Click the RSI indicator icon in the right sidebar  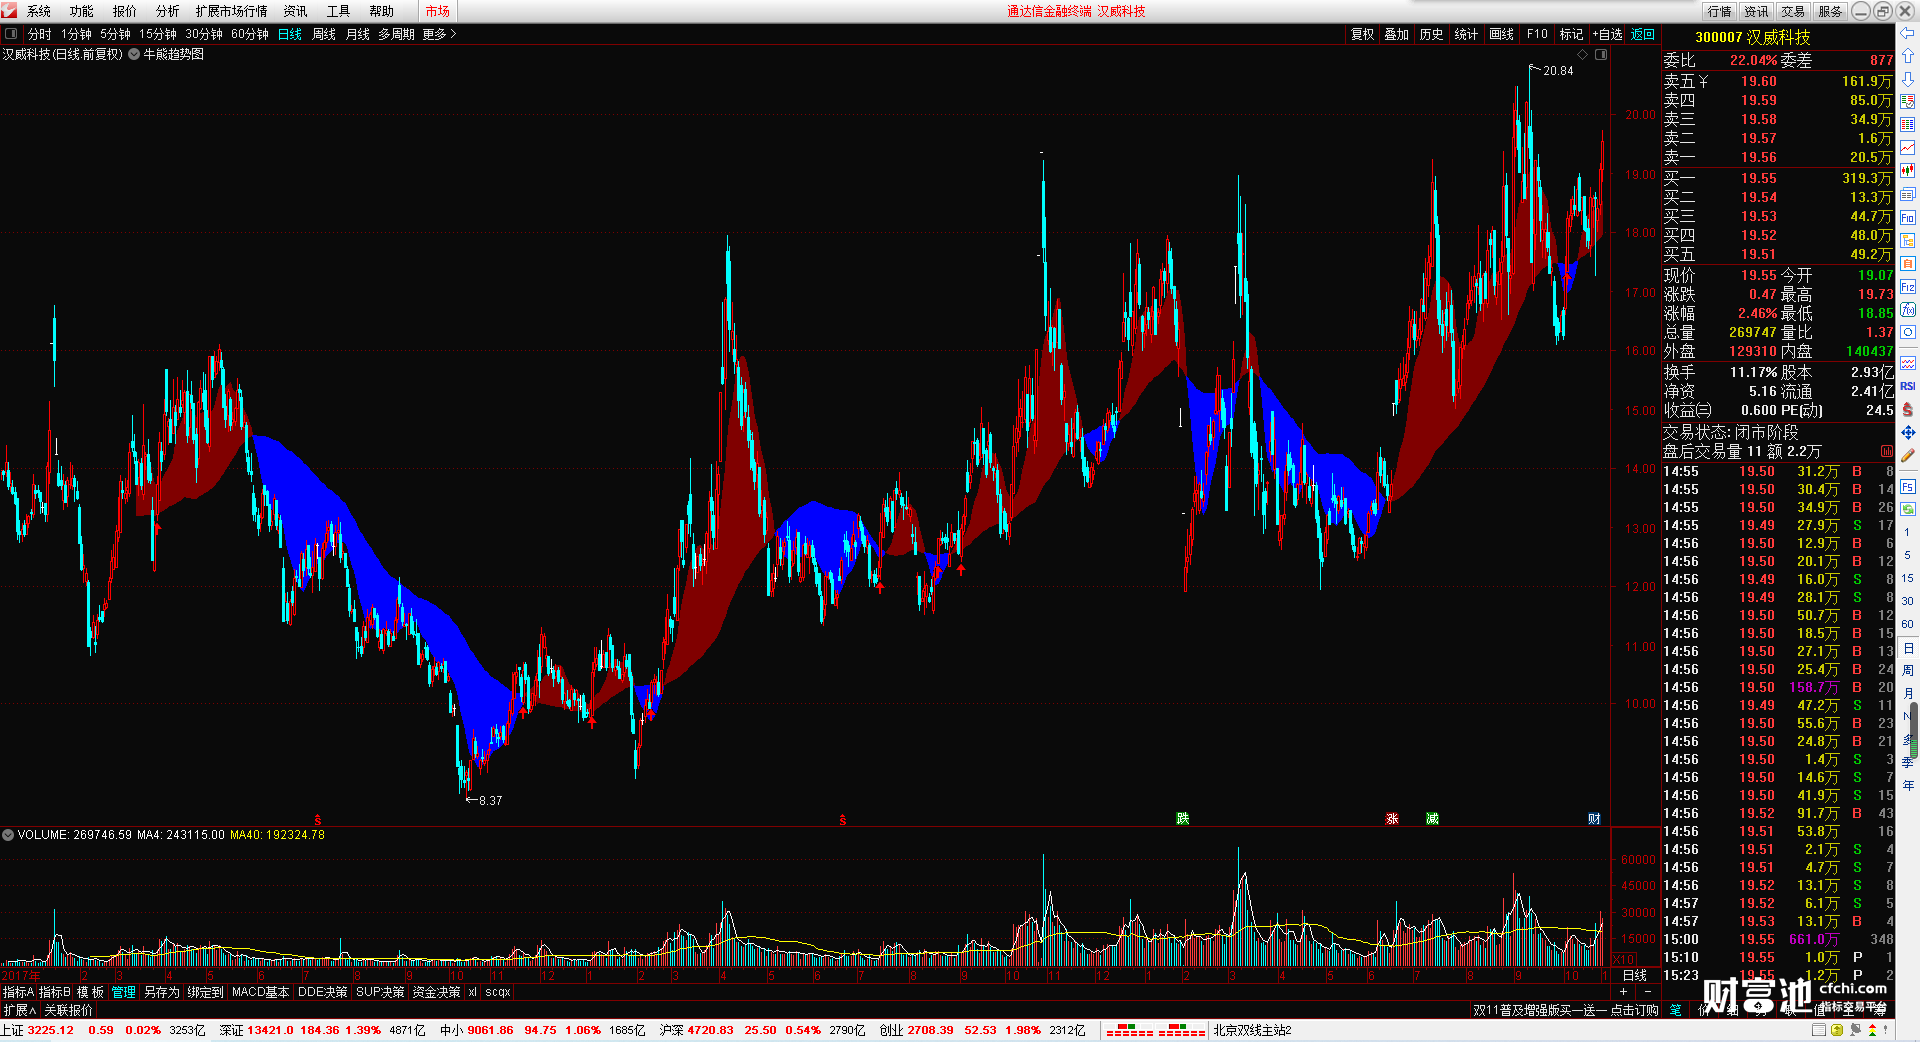point(1908,386)
